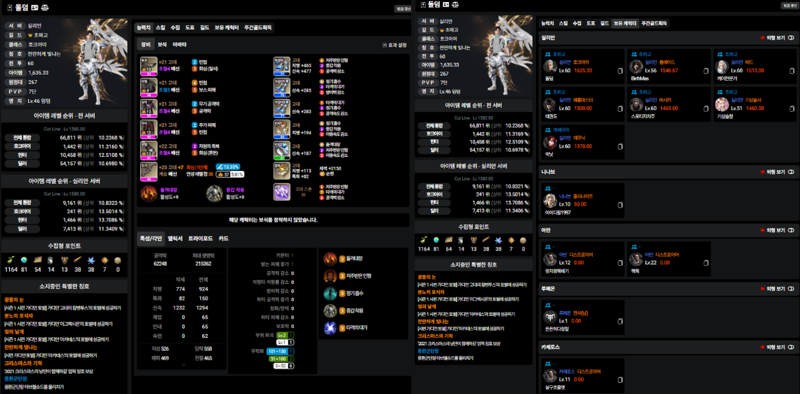Collapse the 카제로스 server section header
This screenshot has height=394, width=800.
coord(668,347)
